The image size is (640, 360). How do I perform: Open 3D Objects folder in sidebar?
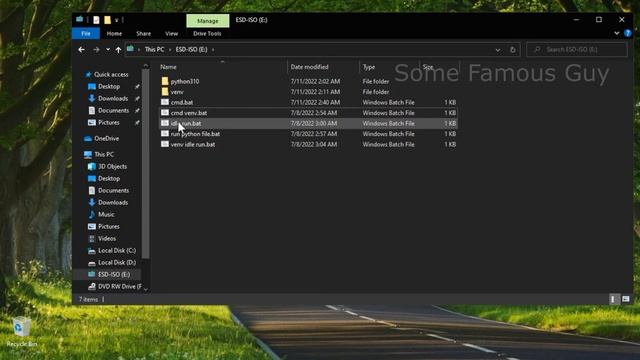112,167
